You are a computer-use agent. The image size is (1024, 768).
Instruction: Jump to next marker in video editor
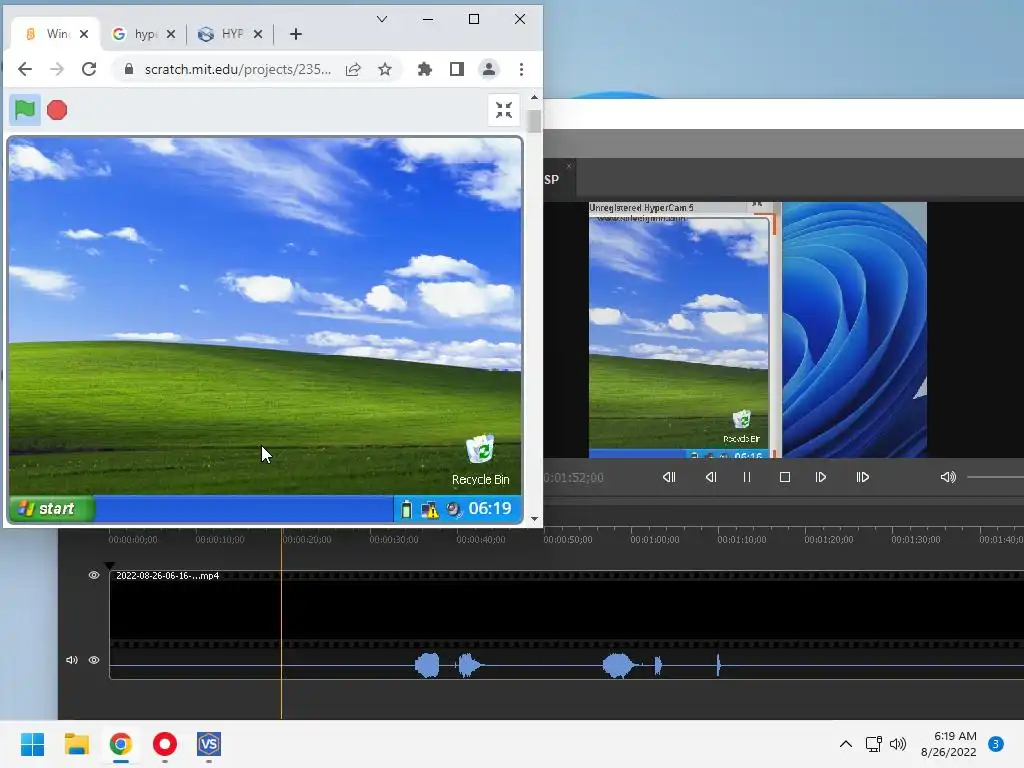coord(863,477)
